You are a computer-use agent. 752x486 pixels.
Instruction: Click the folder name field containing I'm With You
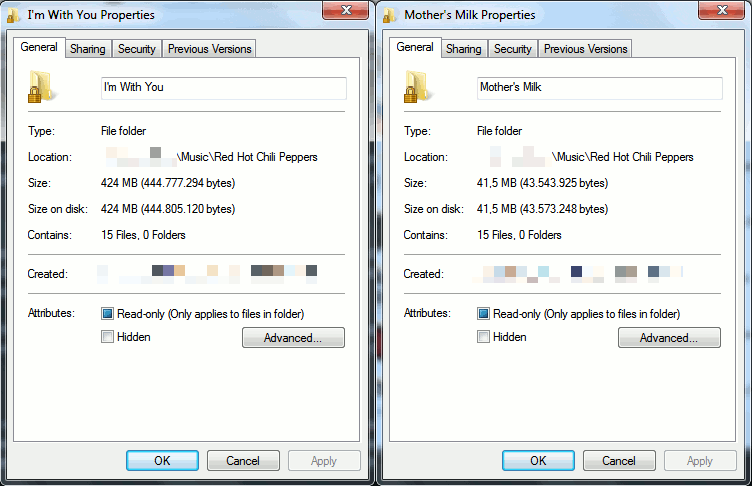pyautogui.click(x=223, y=88)
